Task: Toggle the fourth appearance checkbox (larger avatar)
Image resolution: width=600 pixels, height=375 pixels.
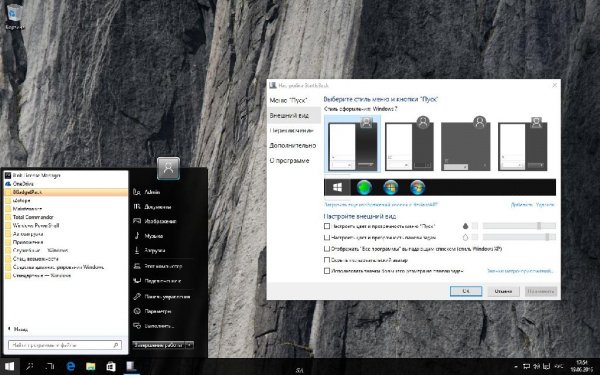Action: coord(327,260)
